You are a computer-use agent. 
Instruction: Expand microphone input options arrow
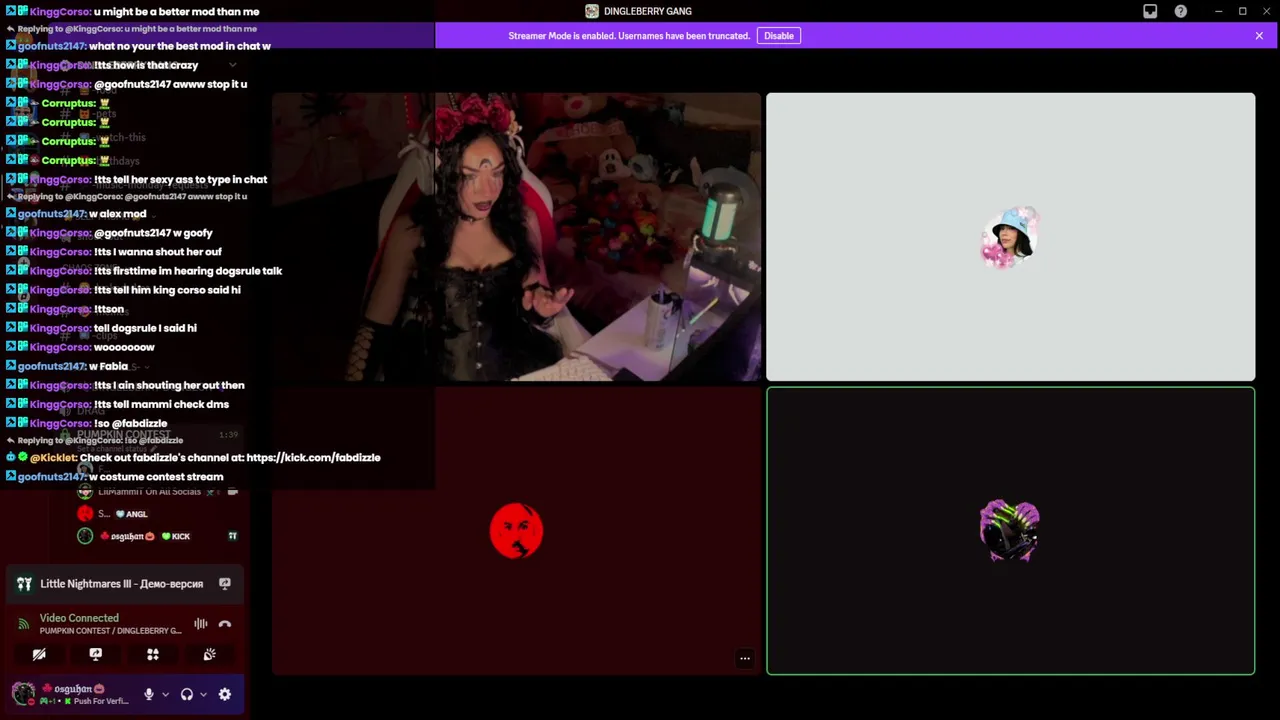tap(165, 694)
